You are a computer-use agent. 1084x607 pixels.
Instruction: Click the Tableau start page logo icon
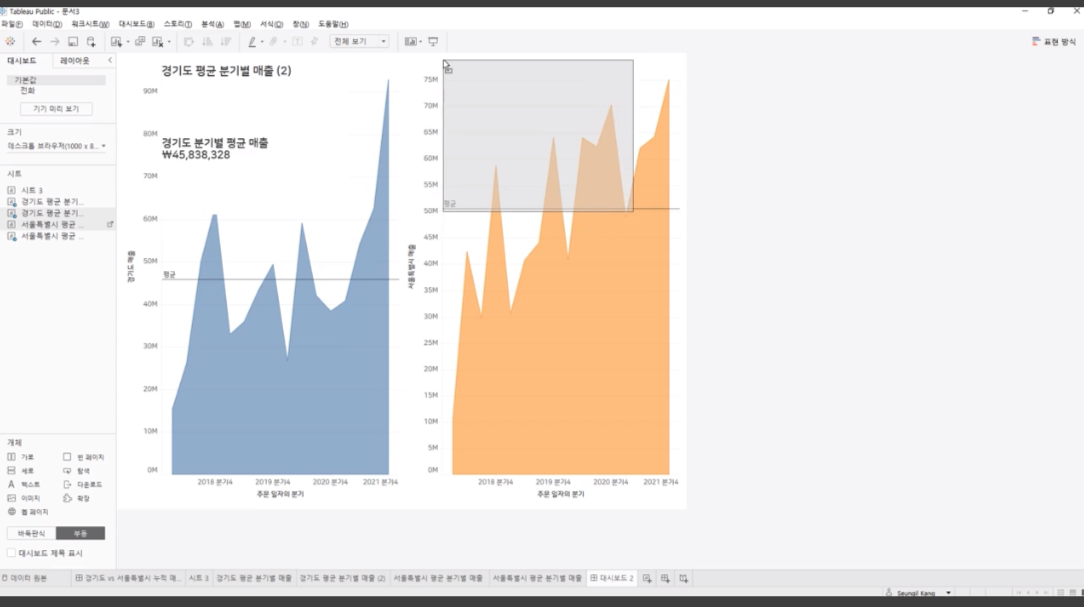click(10, 41)
